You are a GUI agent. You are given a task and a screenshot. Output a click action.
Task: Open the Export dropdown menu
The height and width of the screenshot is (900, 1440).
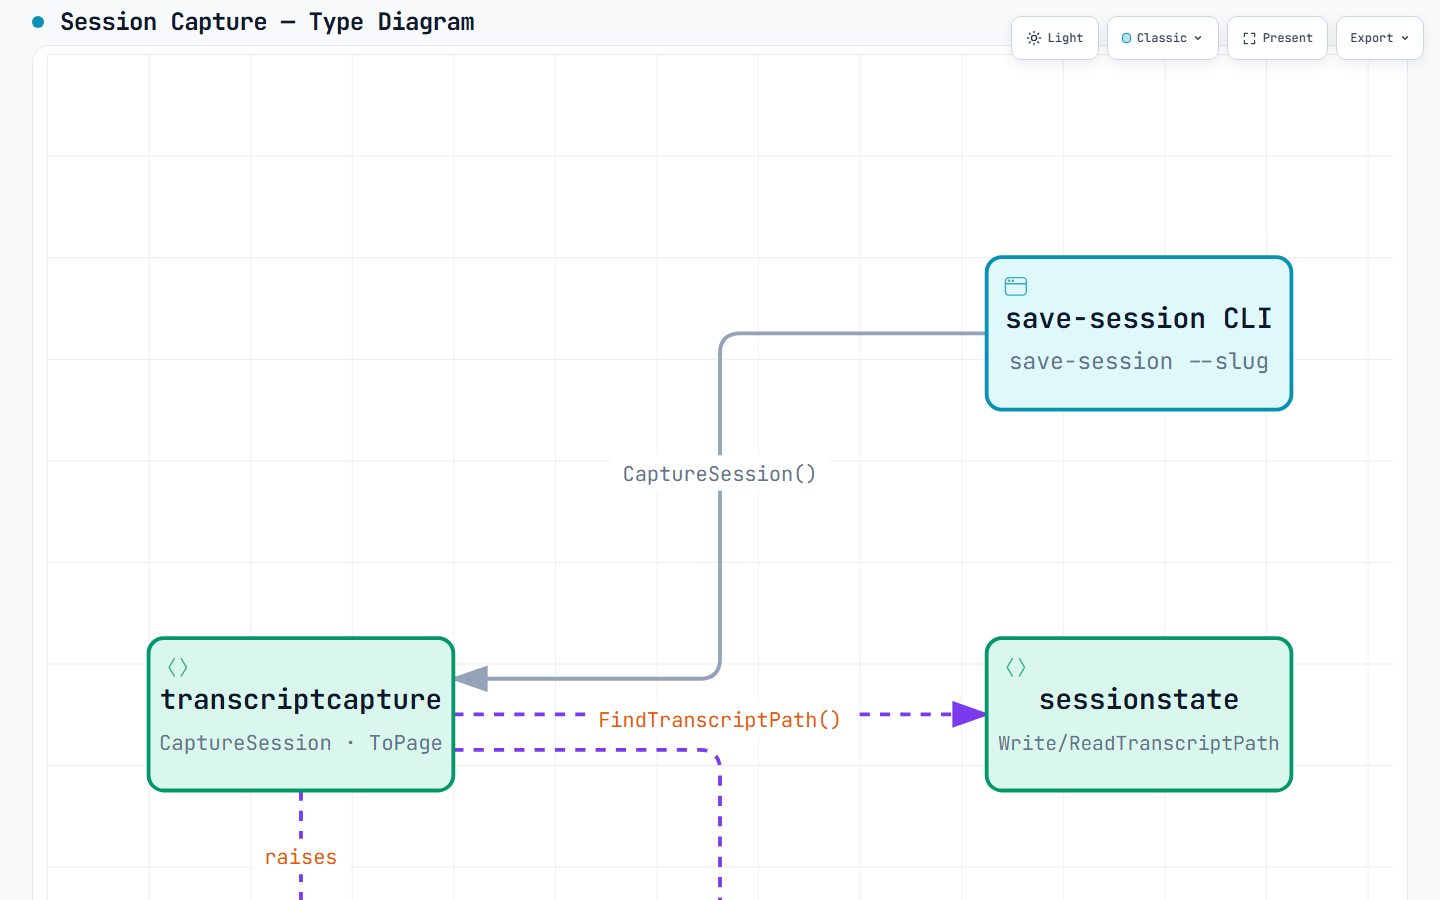[1379, 38]
